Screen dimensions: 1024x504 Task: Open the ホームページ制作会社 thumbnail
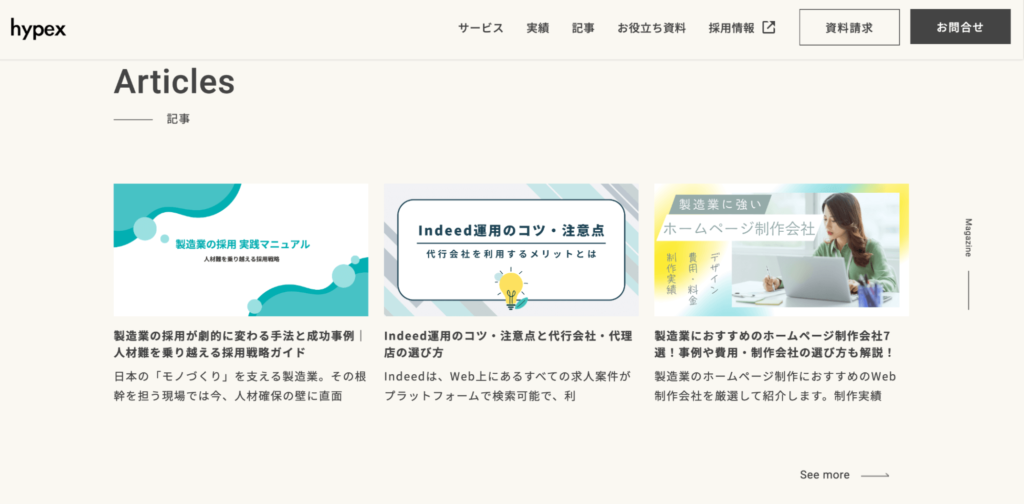tap(781, 250)
